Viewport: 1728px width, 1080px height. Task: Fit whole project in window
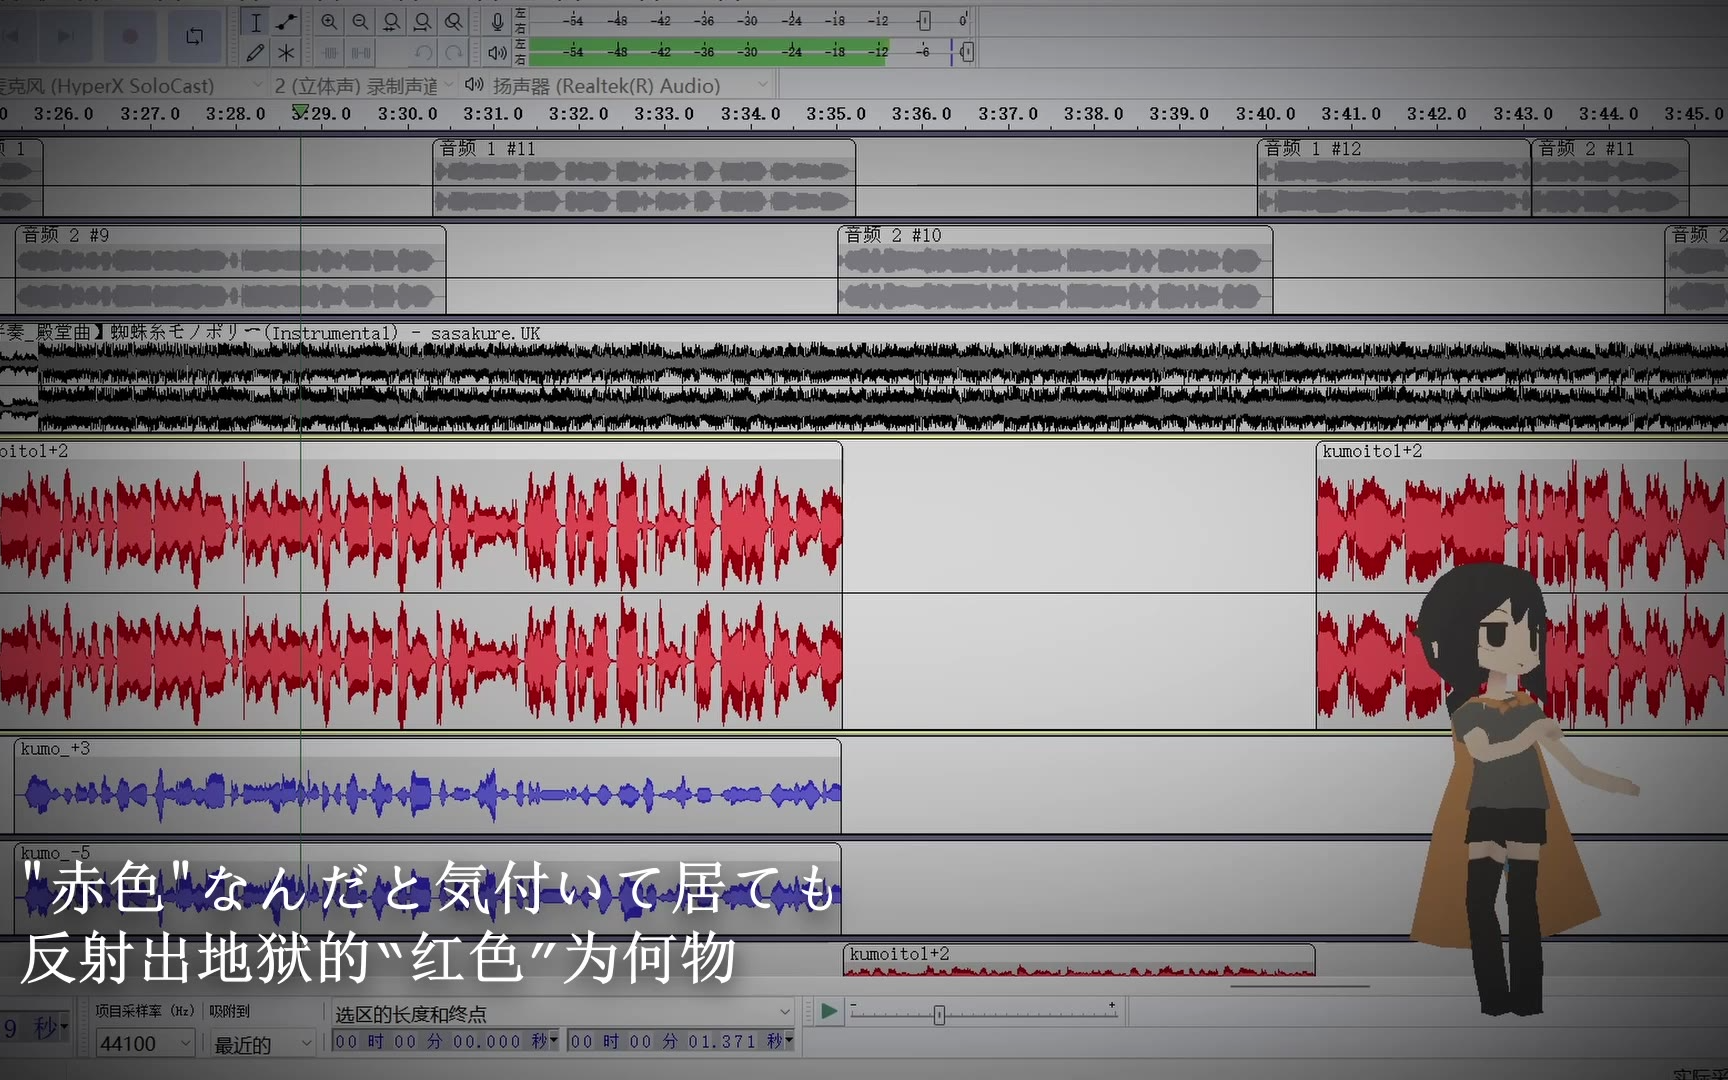(422, 22)
